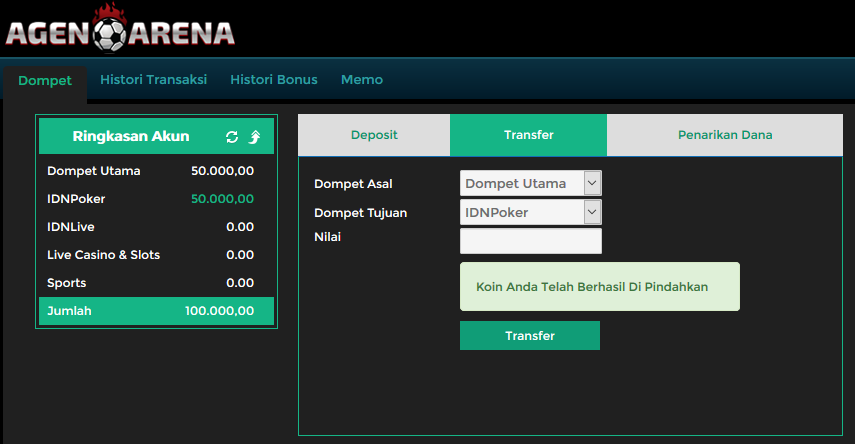Go to Histori Transaksi
Screen dimensions: 855x444
(154, 80)
